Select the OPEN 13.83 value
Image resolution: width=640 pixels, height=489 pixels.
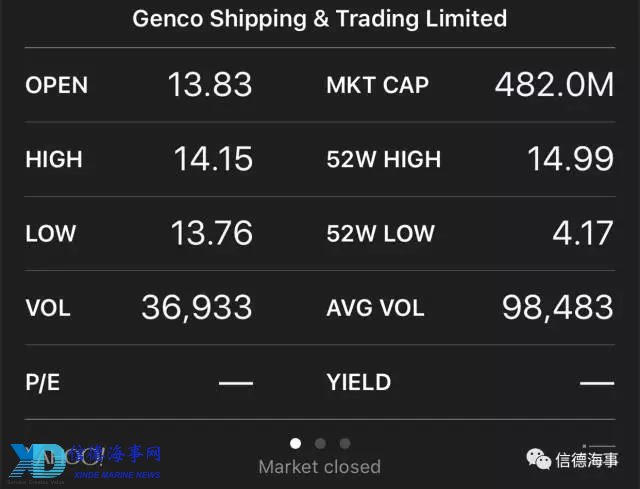click(210, 84)
